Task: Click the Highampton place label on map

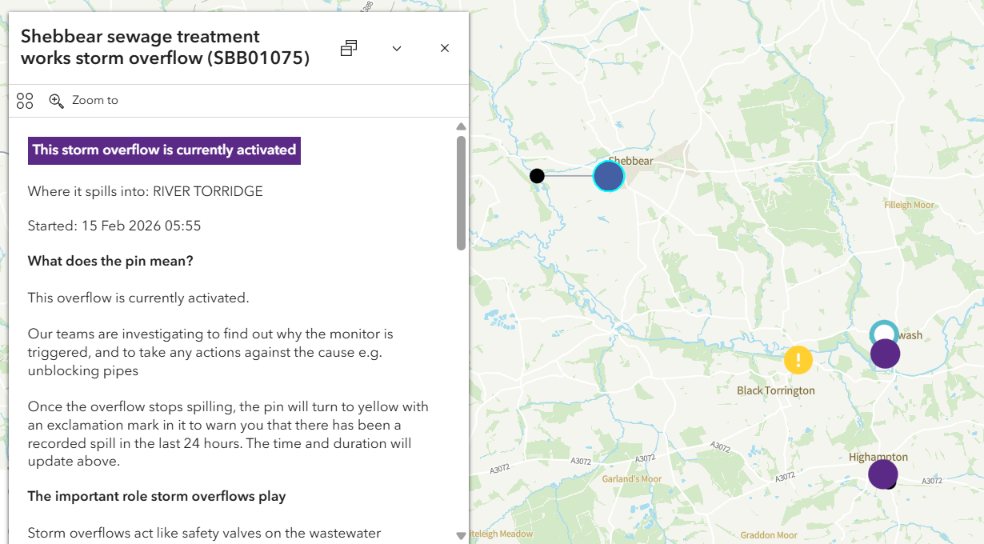Action: point(878,457)
